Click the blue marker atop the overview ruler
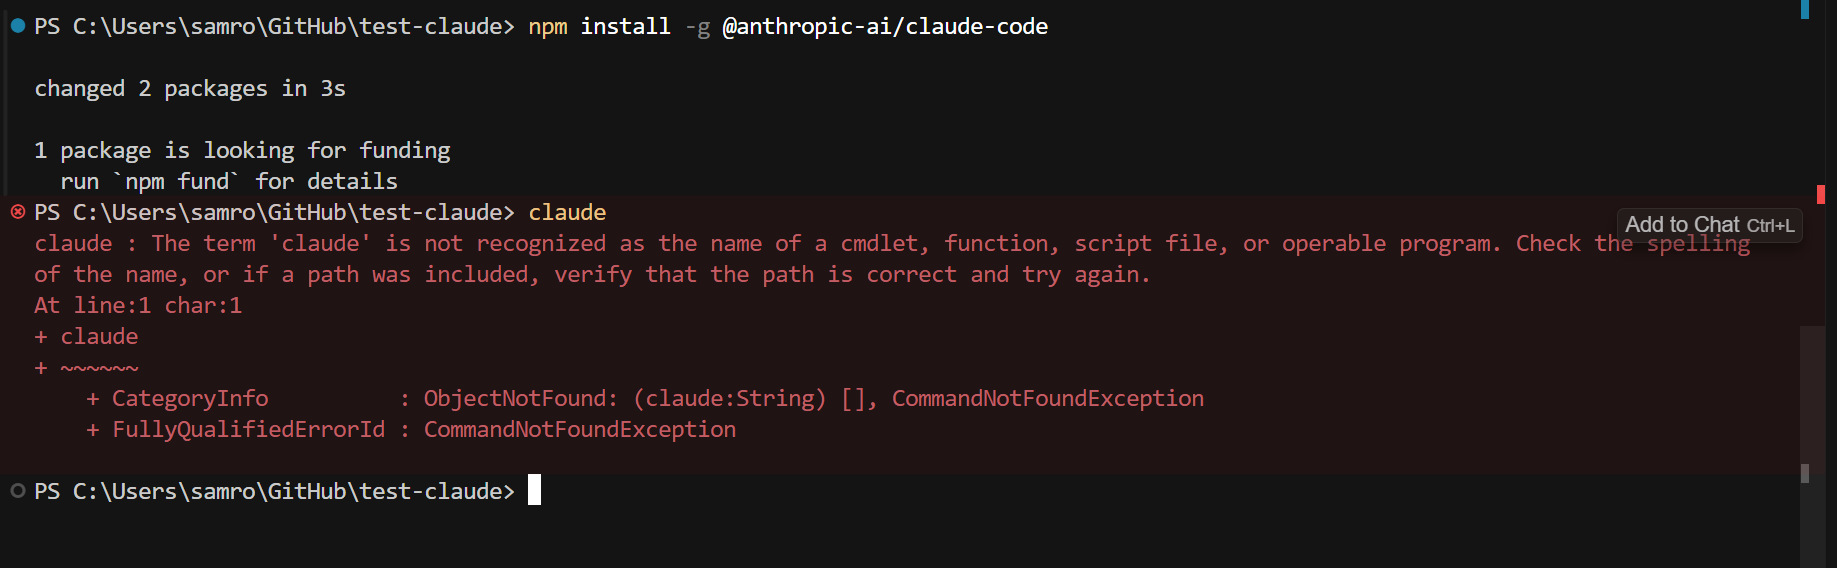 pos(1805,9)
